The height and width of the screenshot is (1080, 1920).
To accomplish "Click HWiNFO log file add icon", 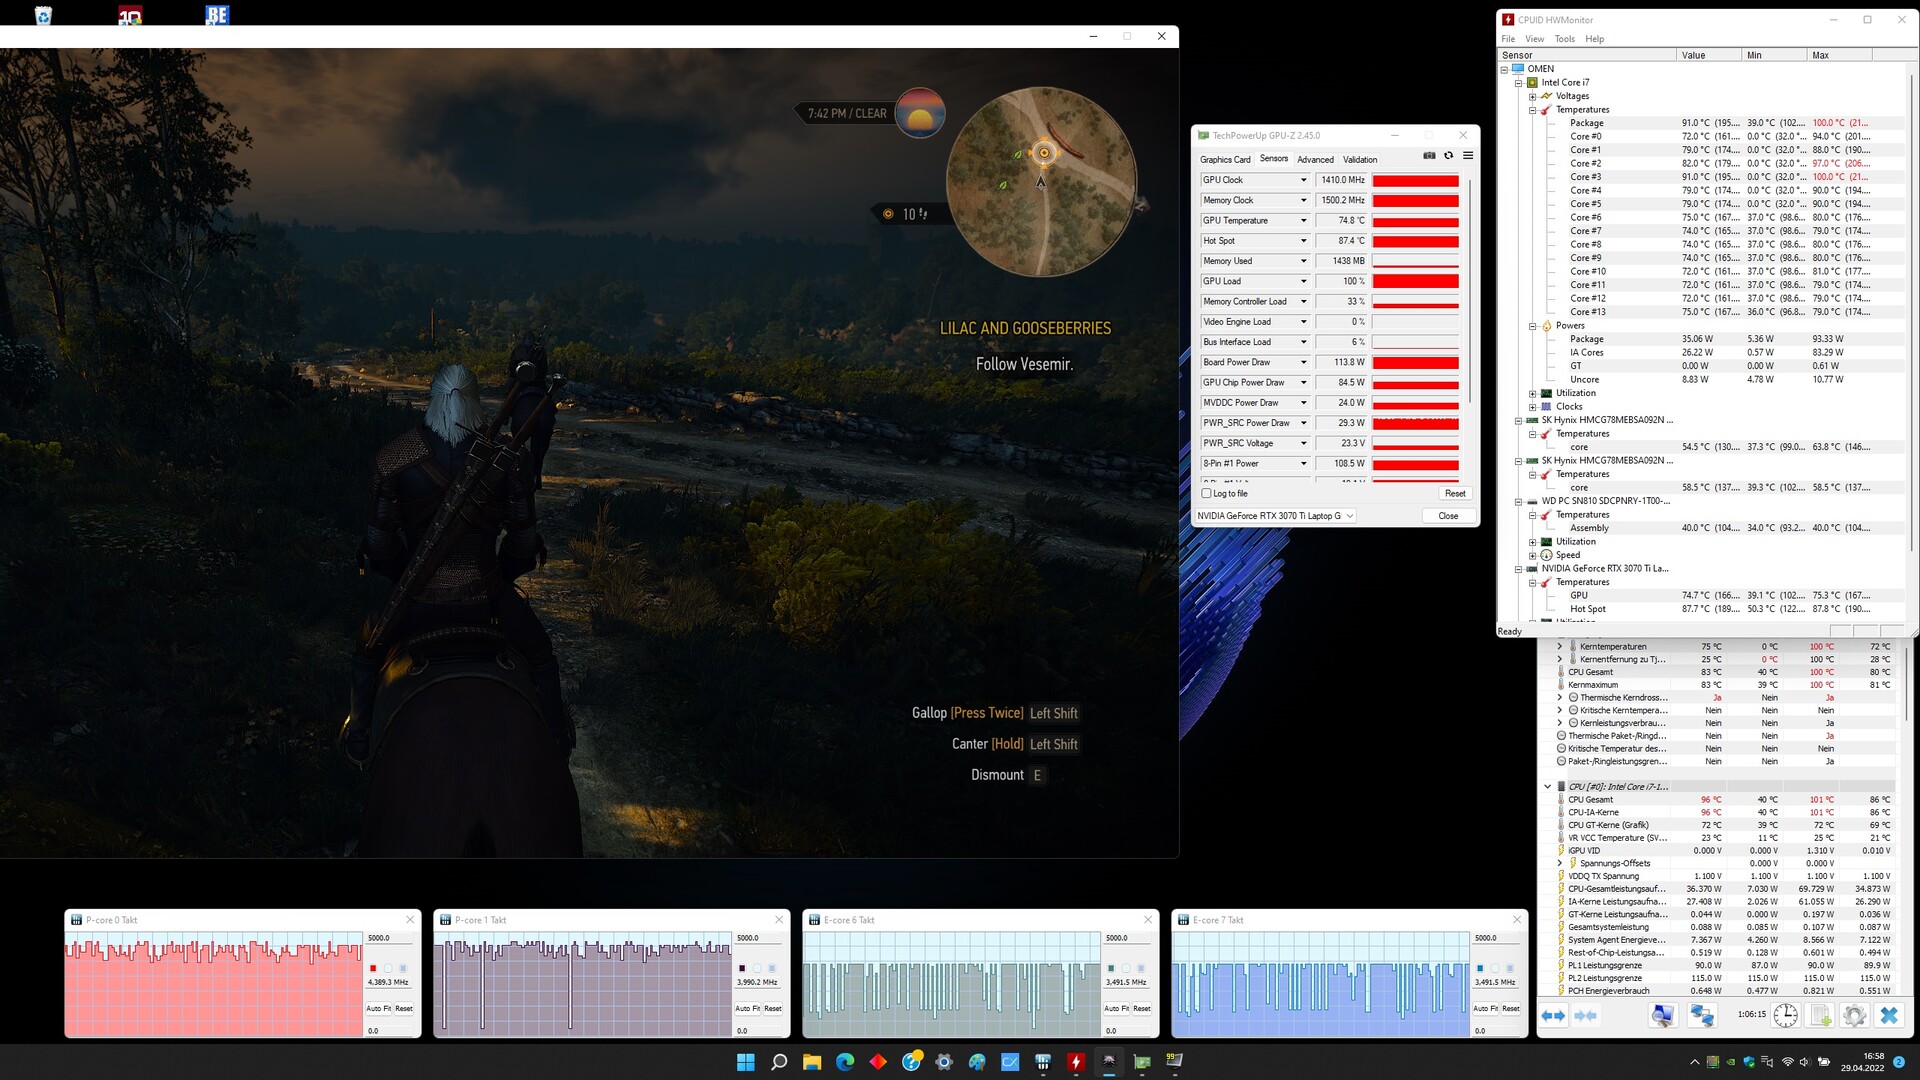I will [1820, 1016].
